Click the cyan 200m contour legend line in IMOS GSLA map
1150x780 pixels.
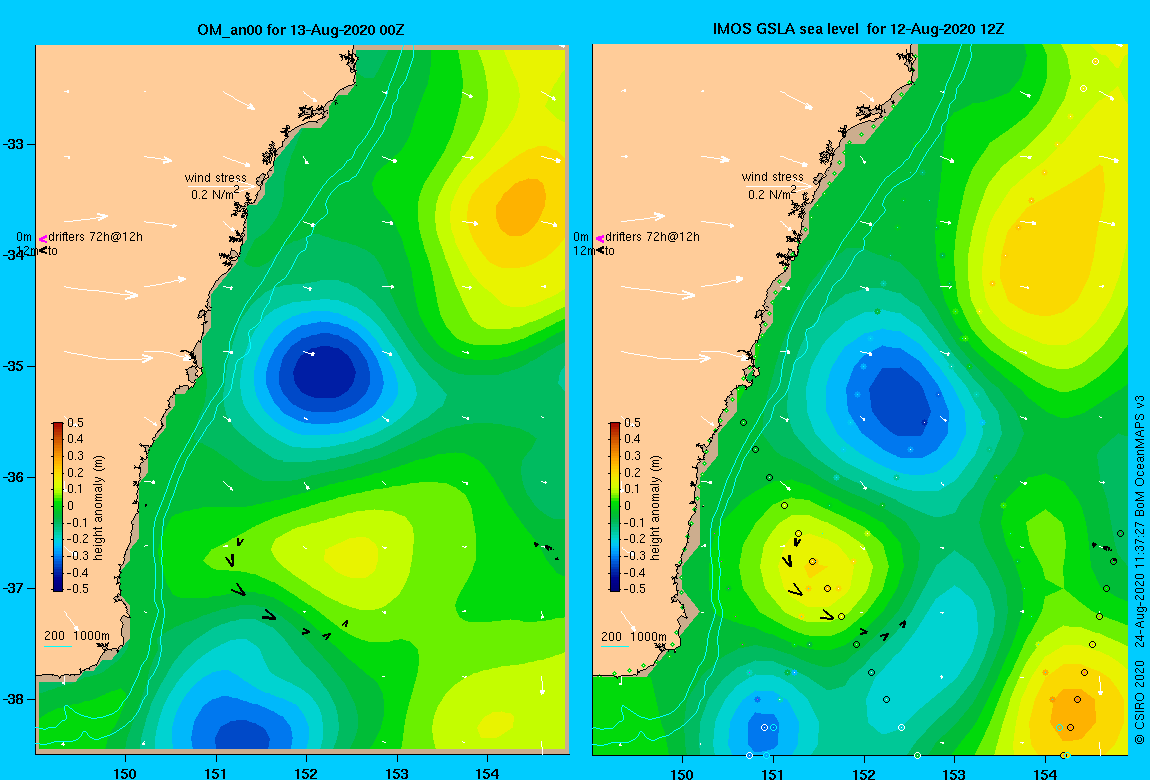pos(615,647)
